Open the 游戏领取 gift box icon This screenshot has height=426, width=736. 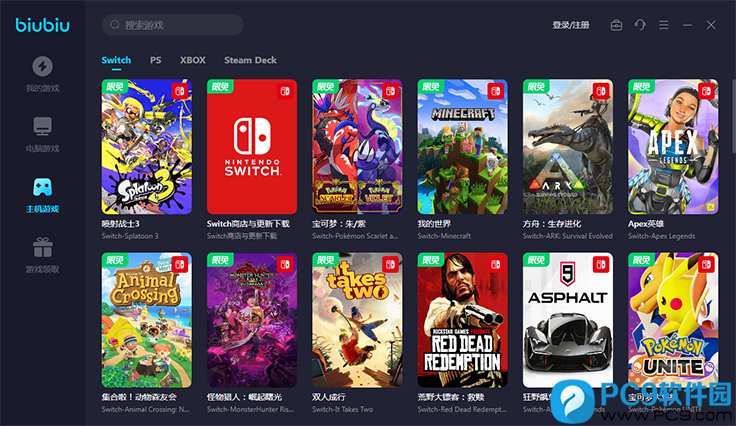point(42,247)
